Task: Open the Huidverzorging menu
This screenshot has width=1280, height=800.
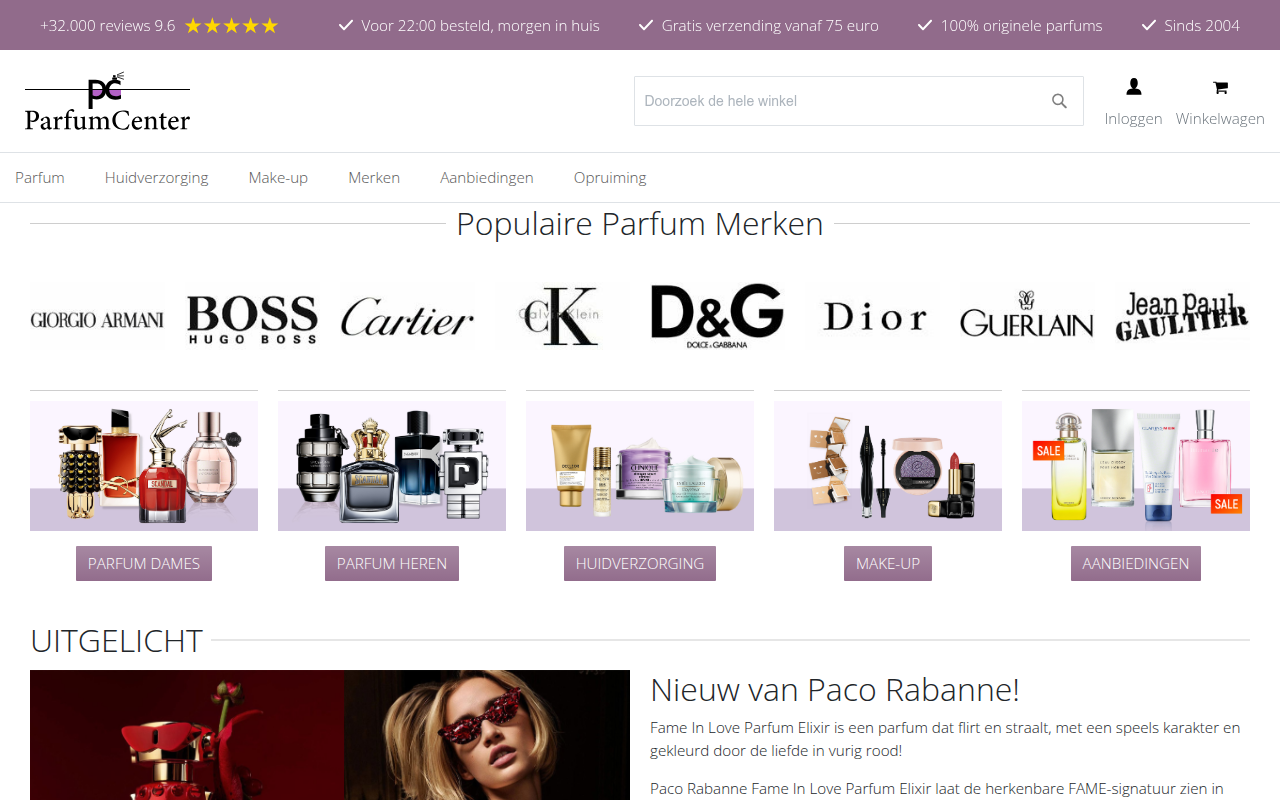Action: coord(157,178)
